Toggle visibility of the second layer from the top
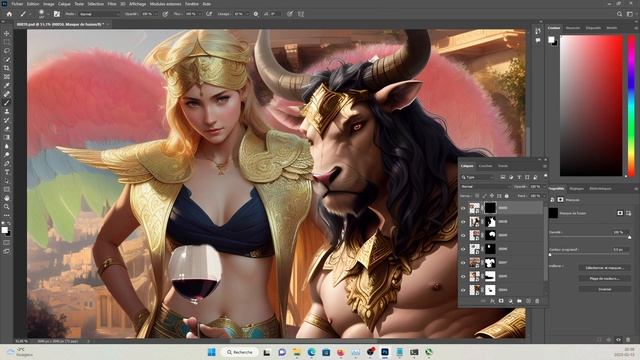This screenshot has width=640, height=360. click(463, 222)
